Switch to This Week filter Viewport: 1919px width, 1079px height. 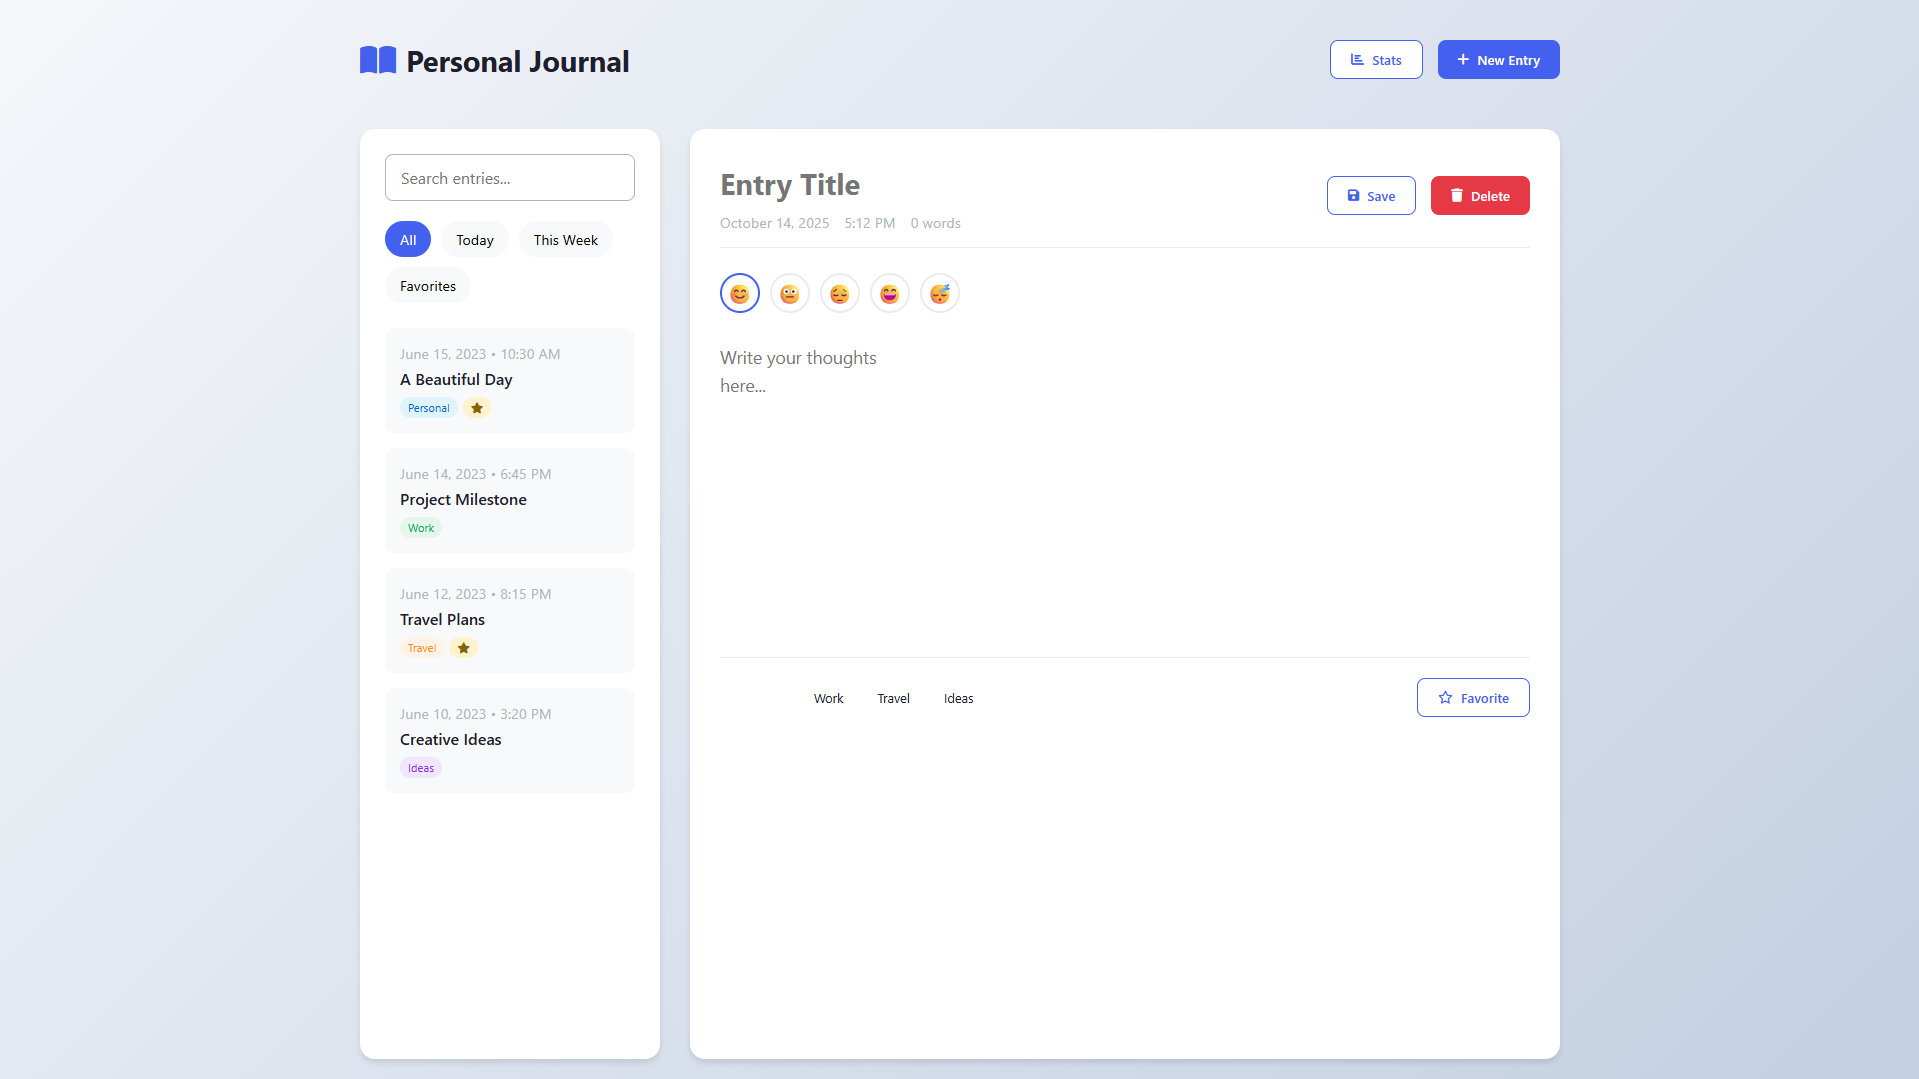pos(565,240)
